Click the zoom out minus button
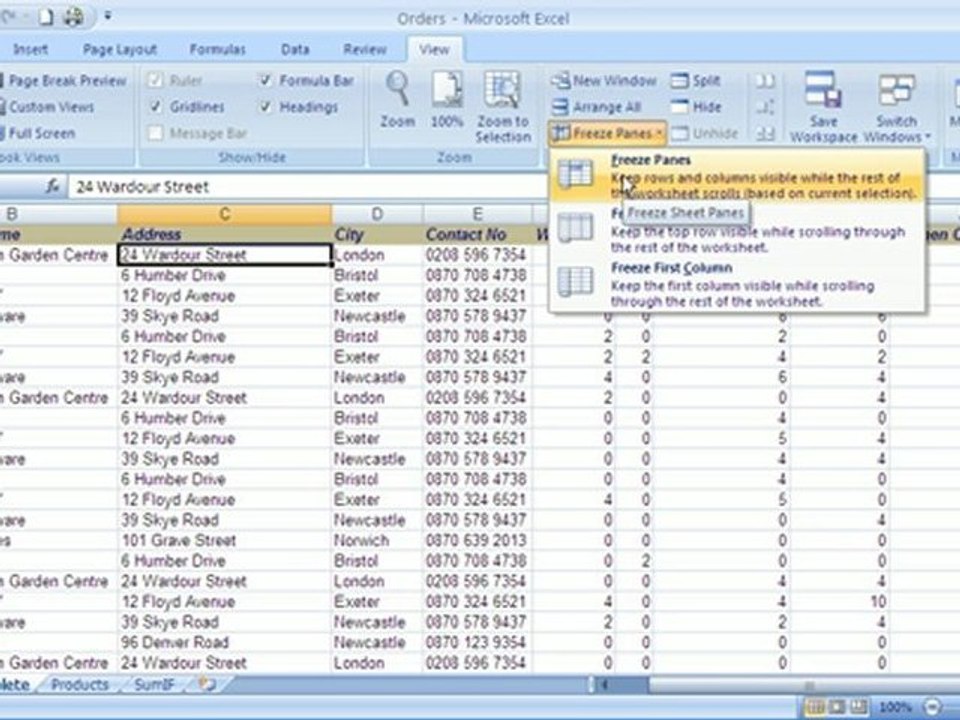Screen dimensions: 960x720 (x=933, y=707)
